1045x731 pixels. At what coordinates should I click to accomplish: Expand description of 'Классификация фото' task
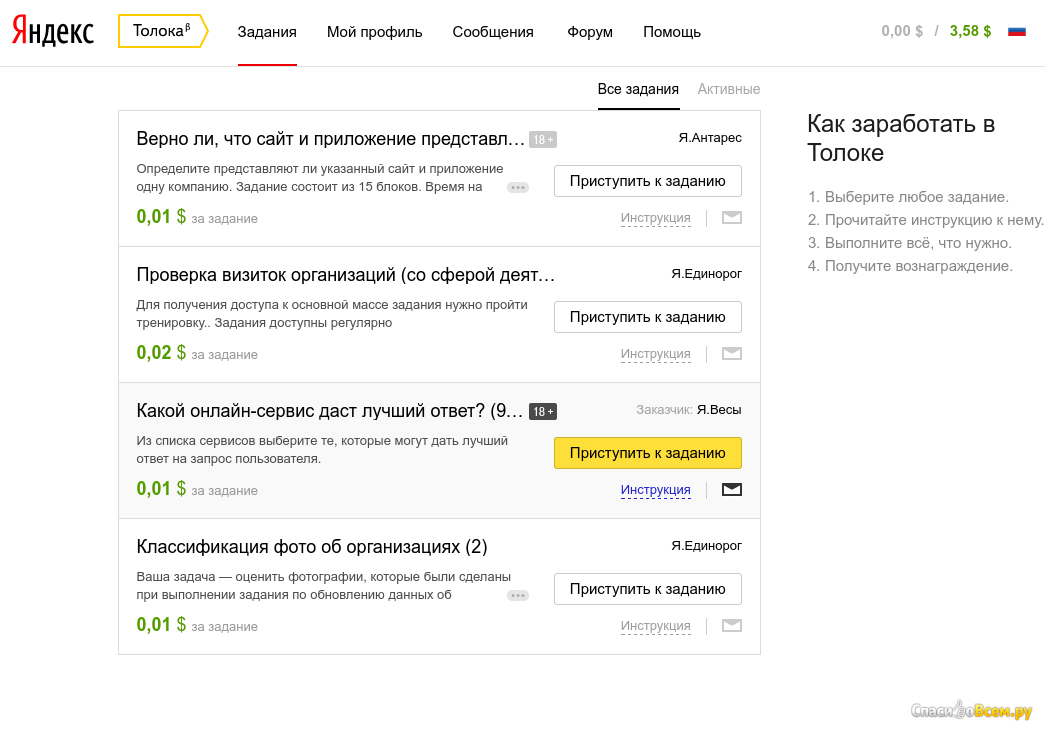(518, 595)
